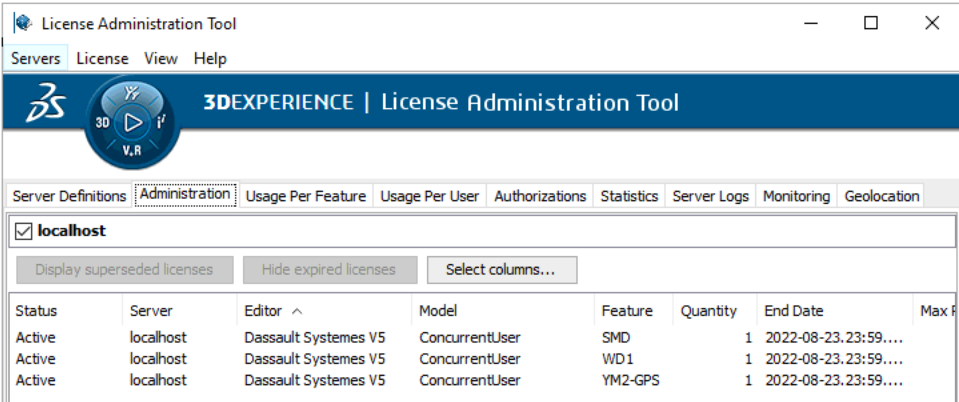Open the Geolocation tab

point(881,196)
